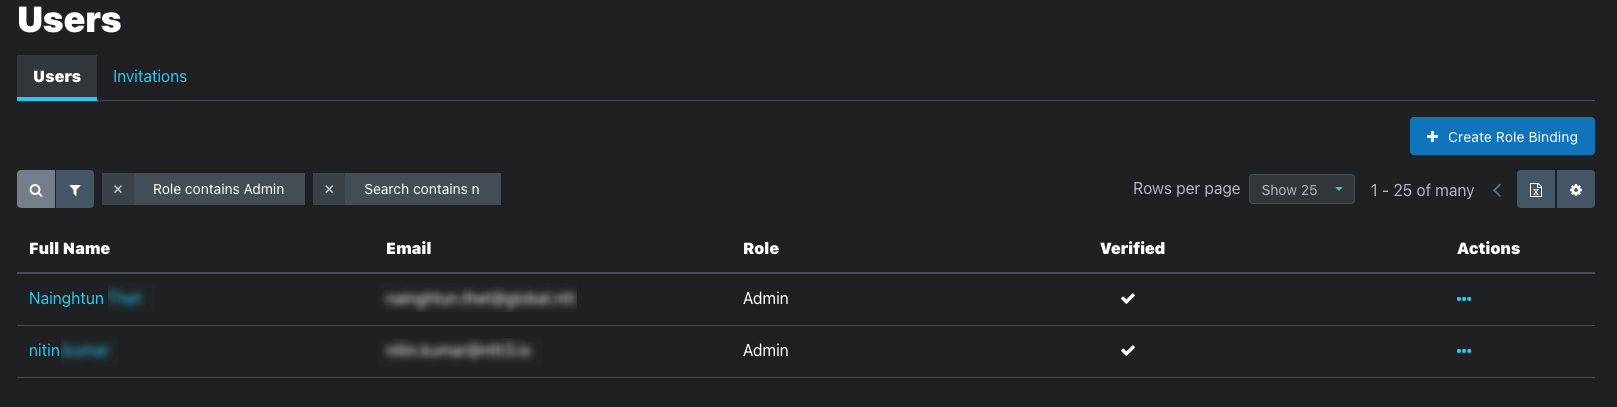Open the filter funnel icon
1617x407 pixels.
tap(75, 189)
